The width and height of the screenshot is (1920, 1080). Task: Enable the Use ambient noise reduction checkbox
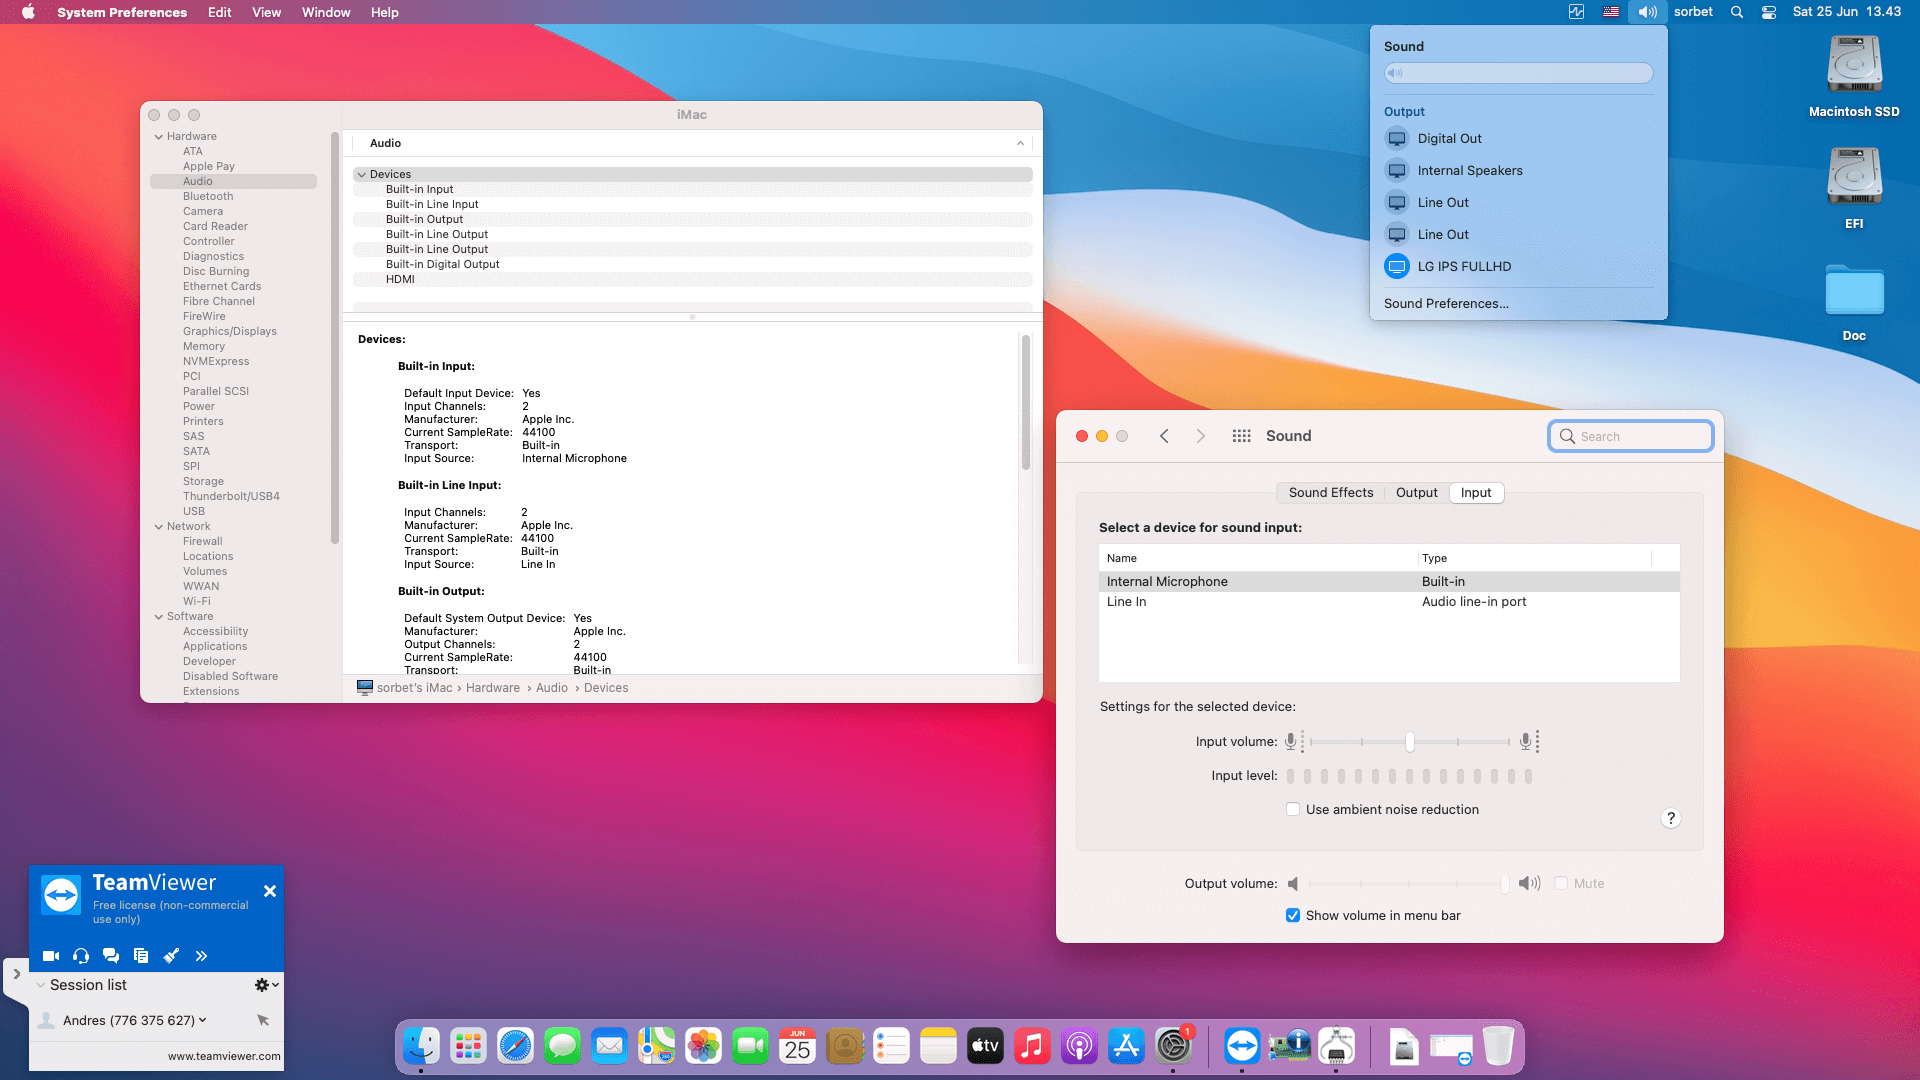[x=1293, y=809]
